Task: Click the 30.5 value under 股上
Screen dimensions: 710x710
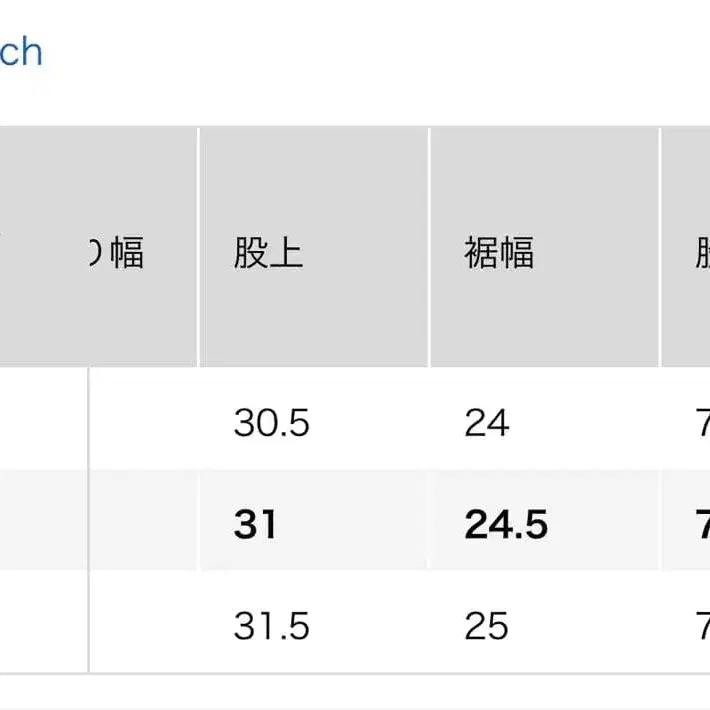Action: [x=272, y=423]
